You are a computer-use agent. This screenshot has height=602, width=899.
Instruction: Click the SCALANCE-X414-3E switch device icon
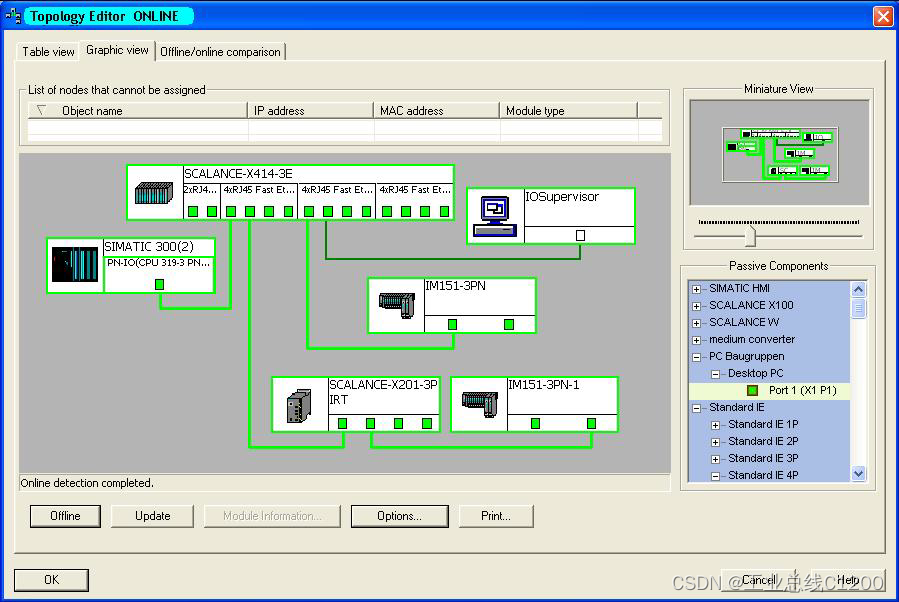click(x=154, y=193)
